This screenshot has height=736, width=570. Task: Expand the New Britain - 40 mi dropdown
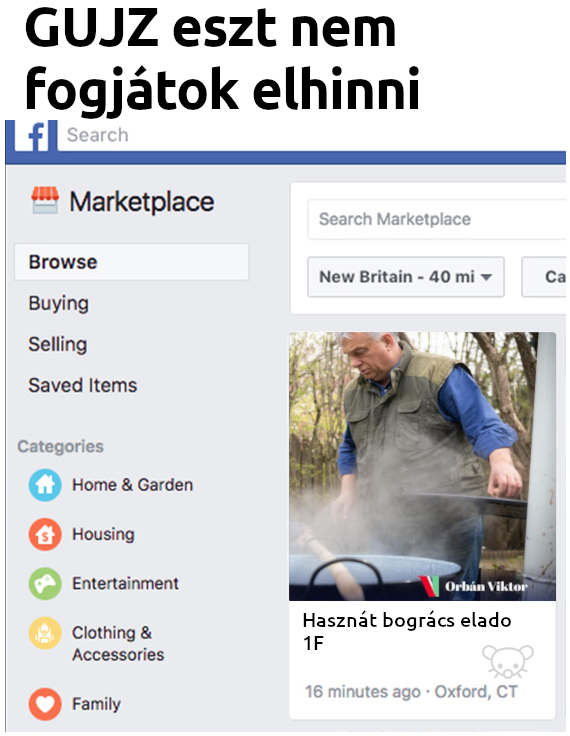tap(406, 276)
